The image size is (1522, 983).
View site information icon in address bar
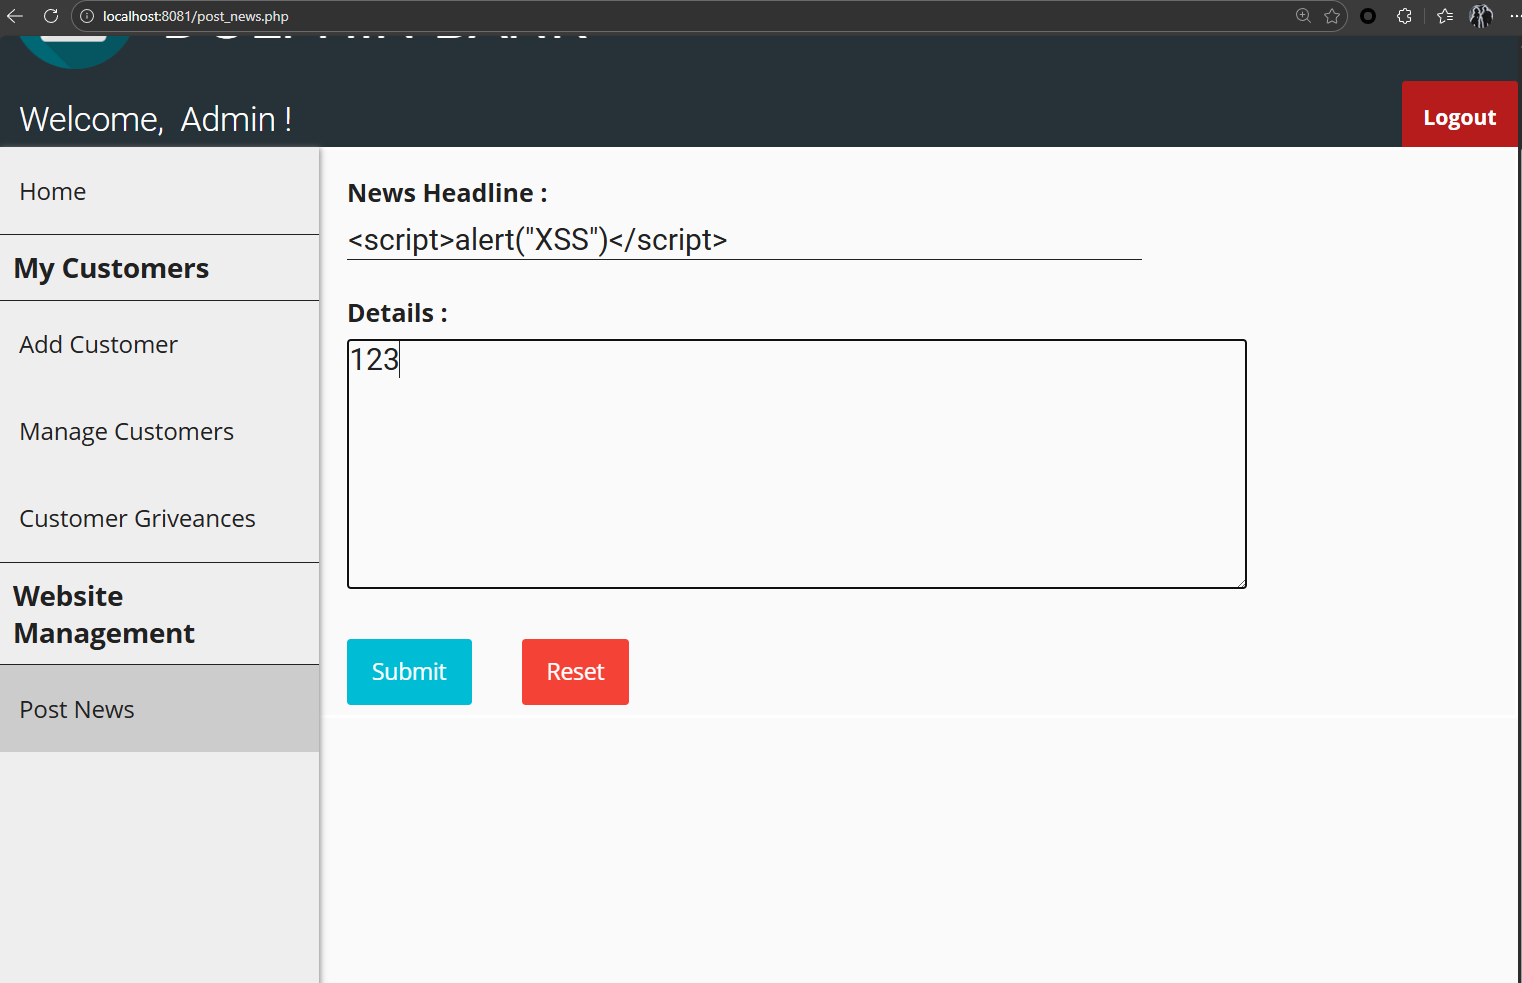point(87,16)
